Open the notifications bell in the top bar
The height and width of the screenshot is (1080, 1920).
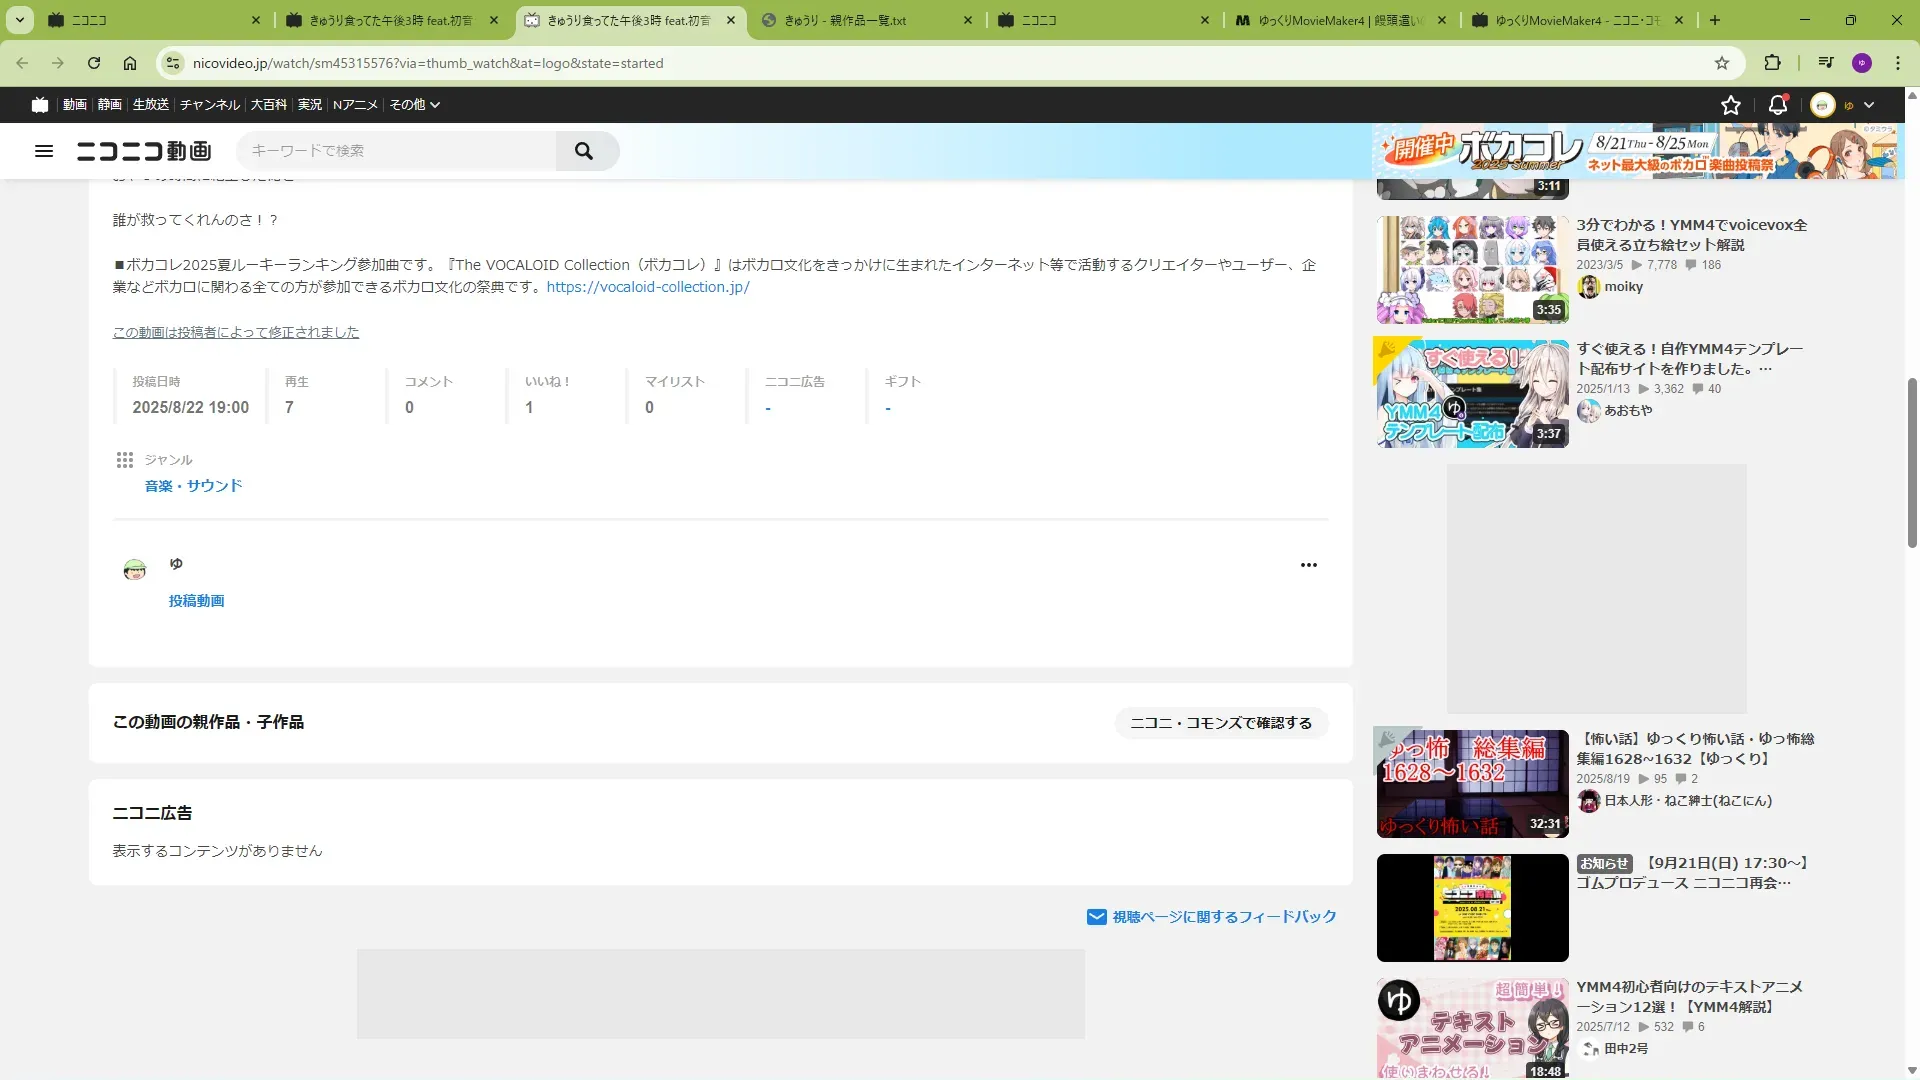click(1778, 105)
